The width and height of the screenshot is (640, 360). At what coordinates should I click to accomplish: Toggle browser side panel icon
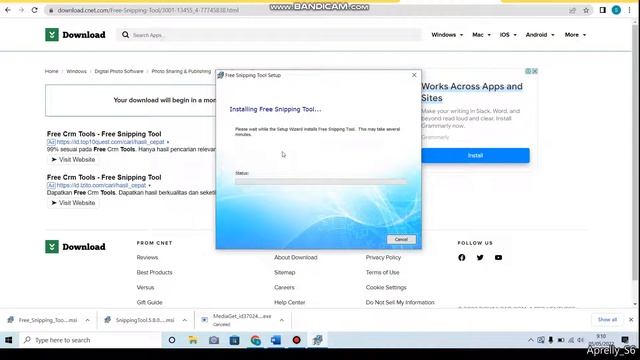pos(602,10)
